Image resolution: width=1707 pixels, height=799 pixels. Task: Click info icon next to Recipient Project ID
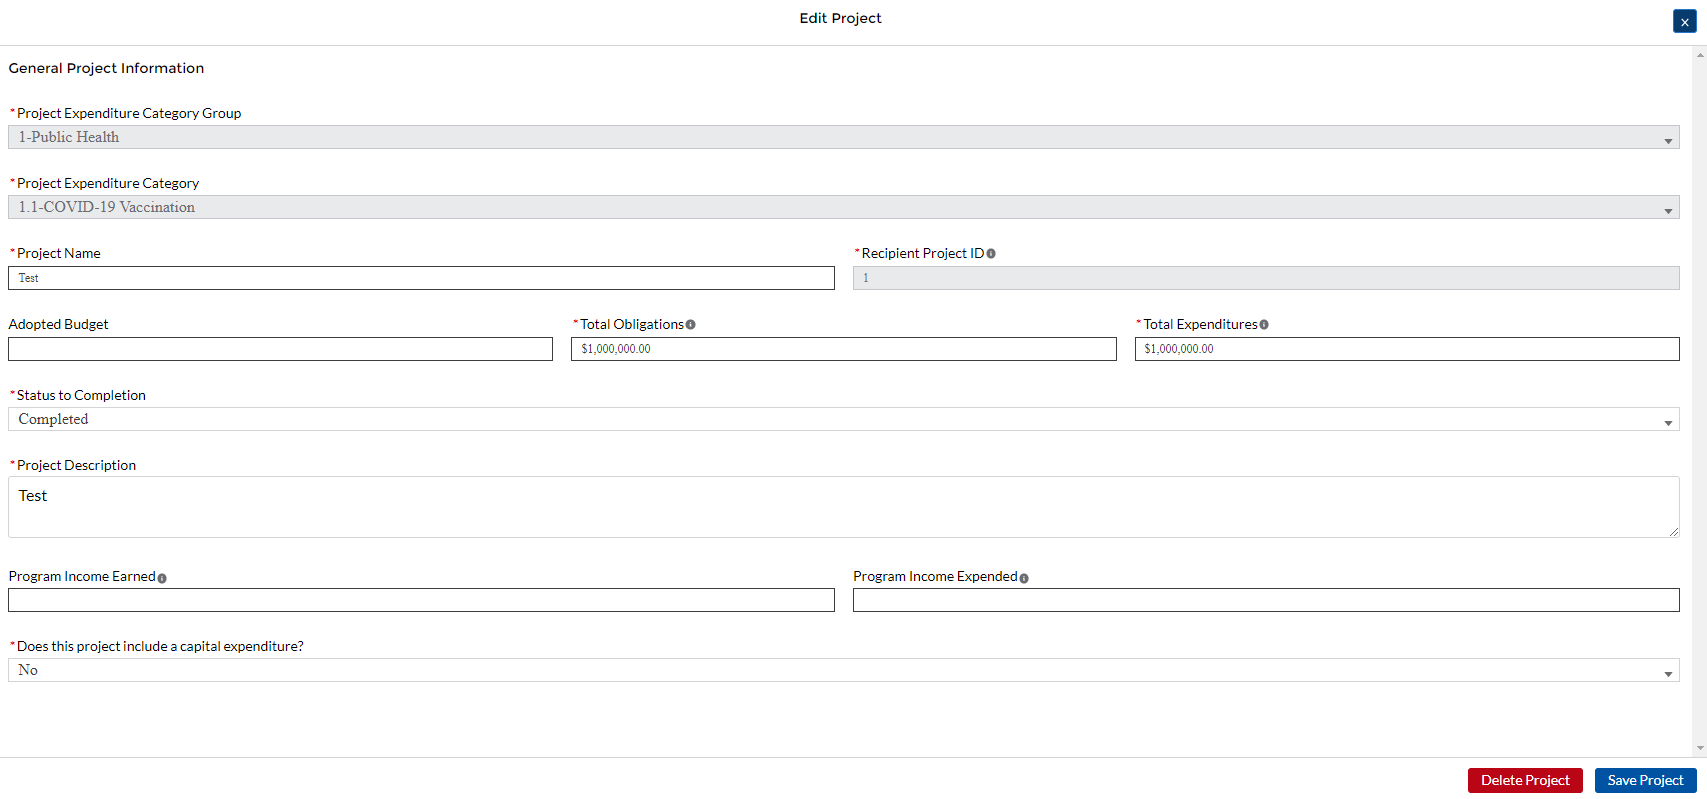tap(991, 254)
